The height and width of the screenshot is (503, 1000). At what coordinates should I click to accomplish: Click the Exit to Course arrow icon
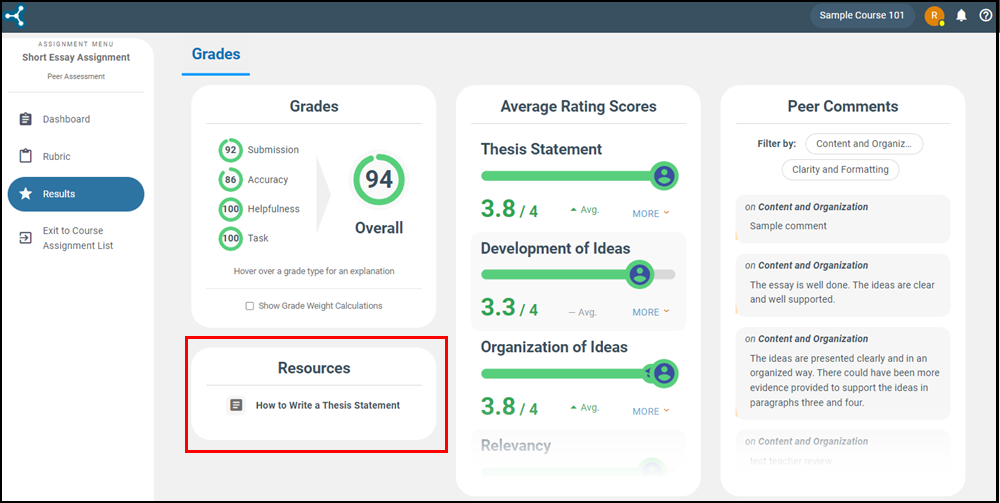(x=26, y=238)
